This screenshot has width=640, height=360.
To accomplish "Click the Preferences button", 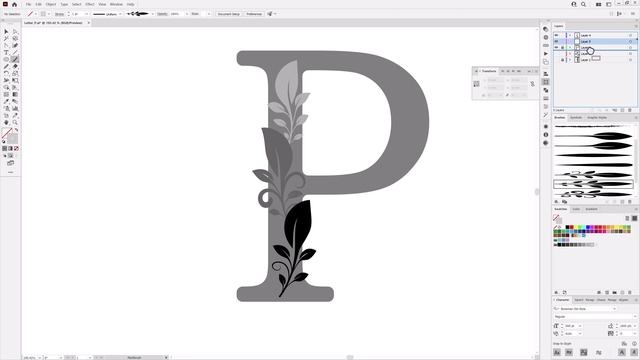I will (x=254, y=14).
